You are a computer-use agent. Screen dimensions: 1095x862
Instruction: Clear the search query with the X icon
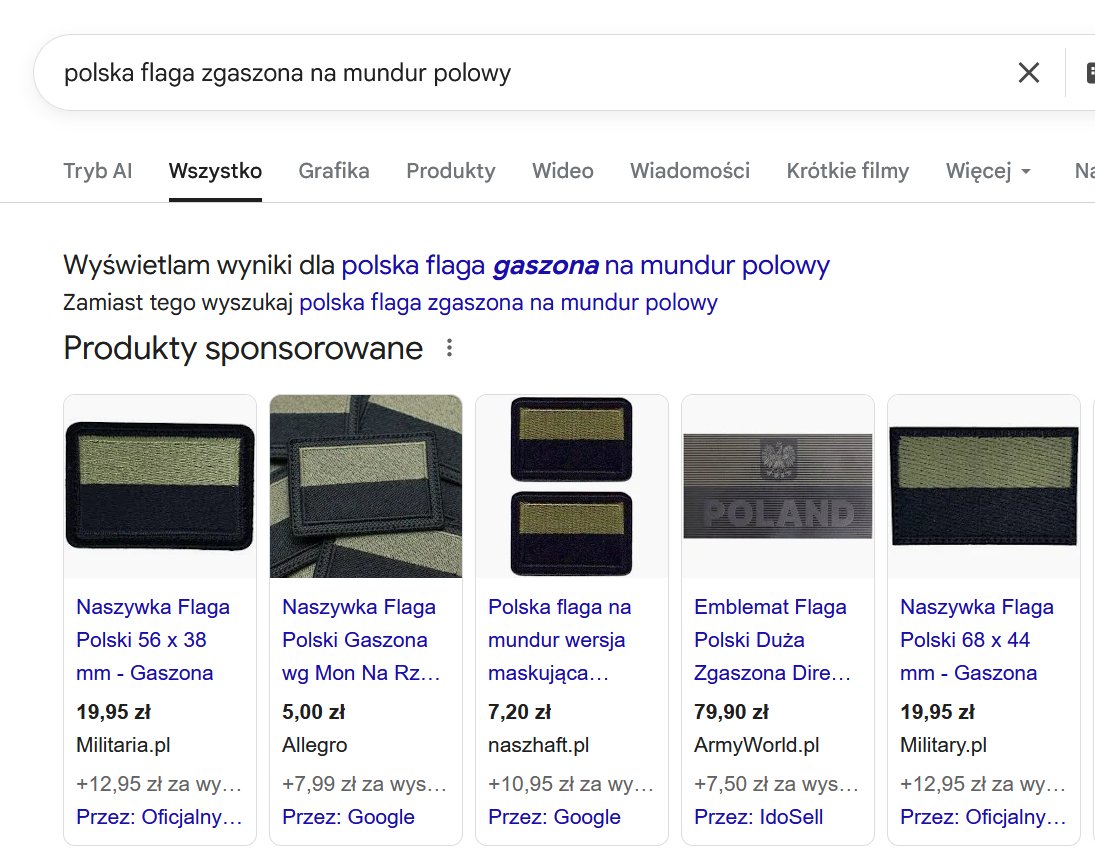(x=1029, y=73)
